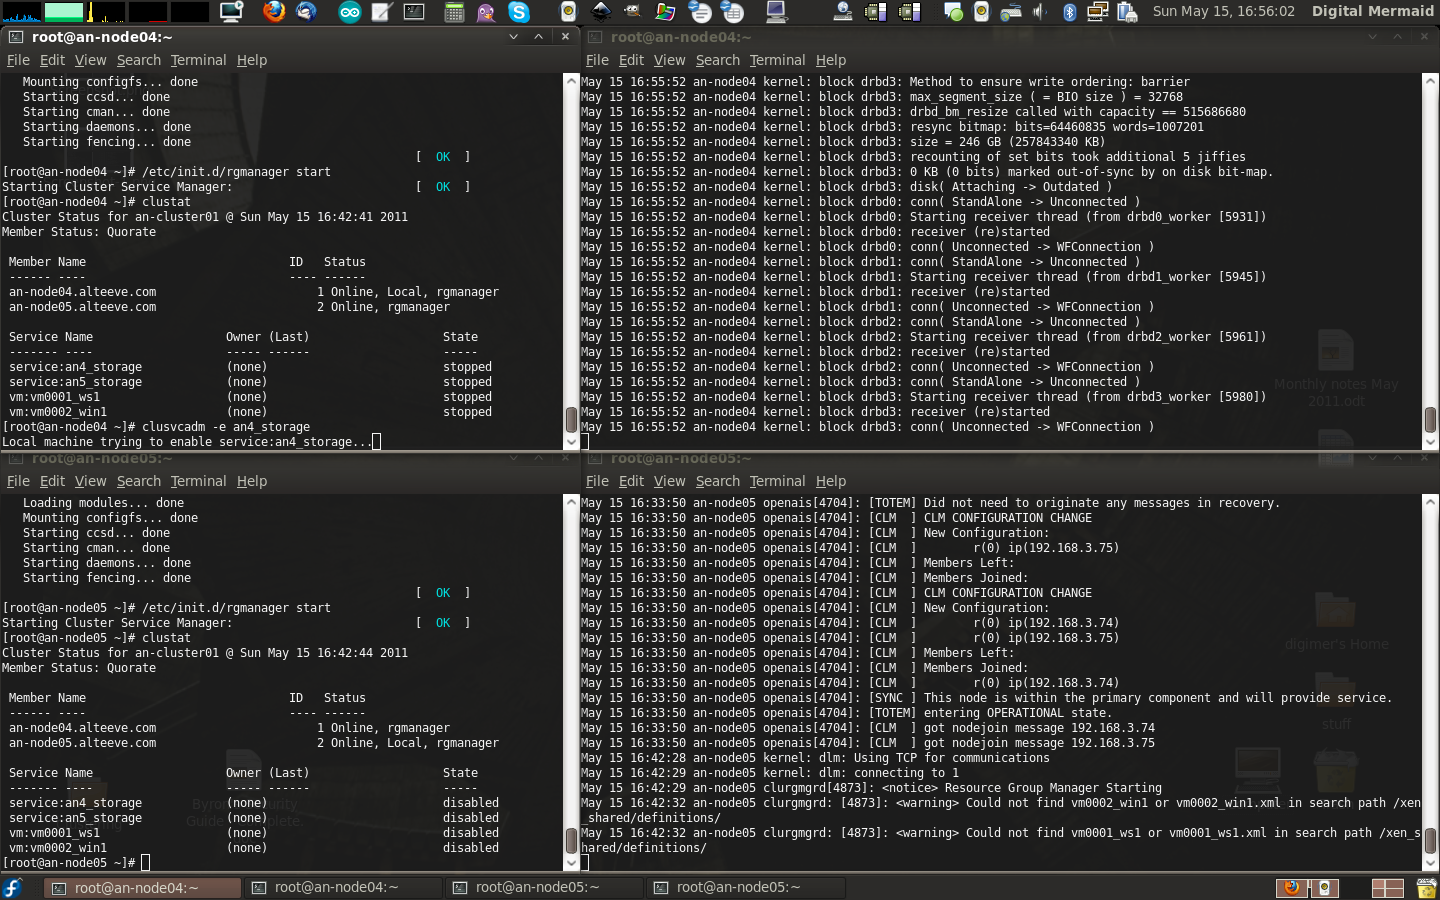Click 'service:an4_storage' row in node04 clustat output

coord(250,367)
